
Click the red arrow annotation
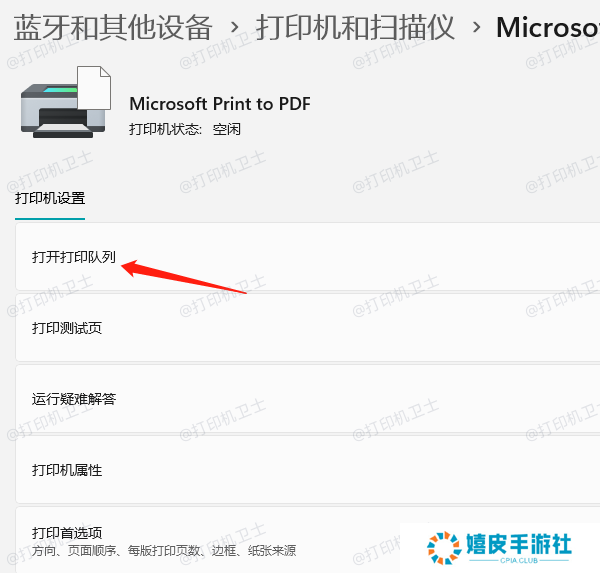click(184, 276)
